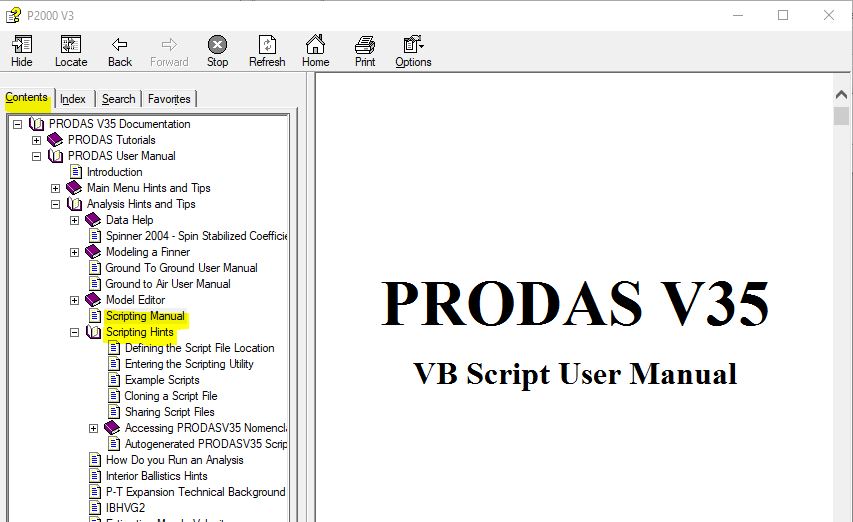
Task: Expand Main Menu Hints and Tips
Action: point(56,188)
